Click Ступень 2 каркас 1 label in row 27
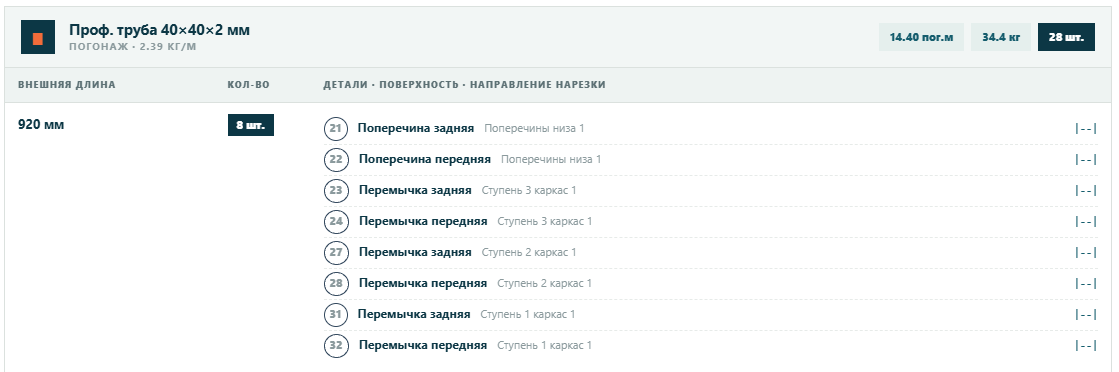The width and height of the screenshot is (1119, 372). (x=529, y=252)
